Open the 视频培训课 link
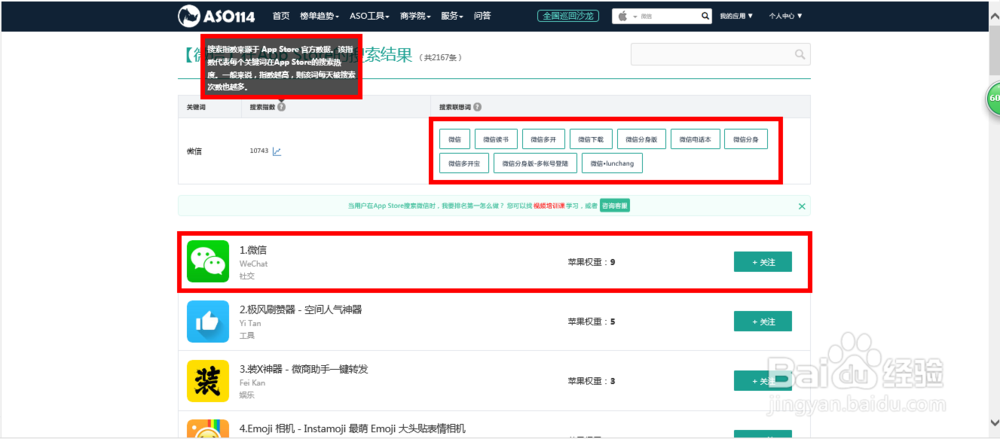Image resolution: width=1000 pixels, height=439 pixels. click(548, 206)
